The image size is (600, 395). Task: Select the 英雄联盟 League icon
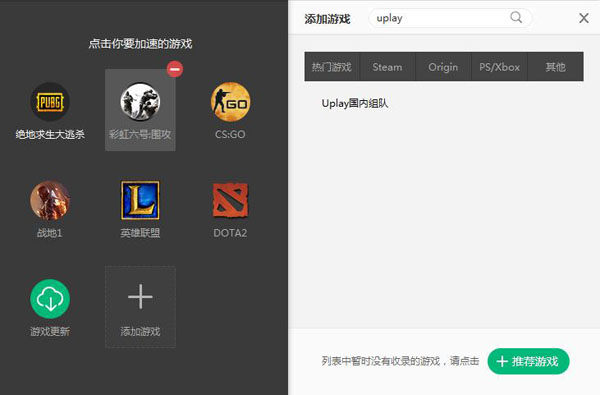coord(140,201)
